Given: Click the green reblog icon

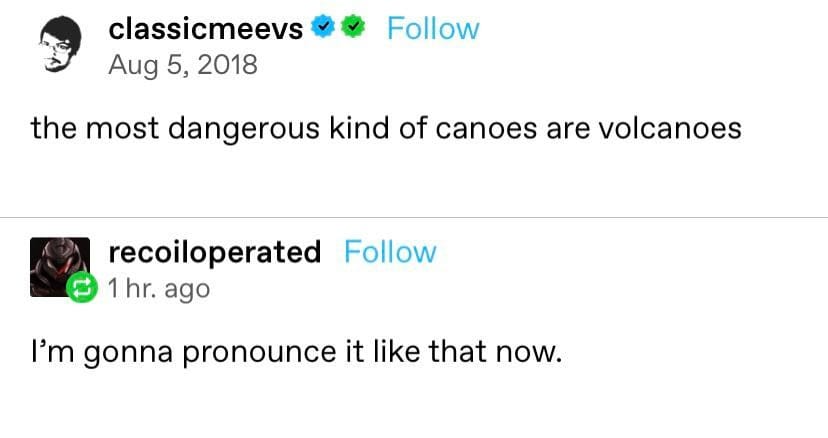Looking at the screenshot, I should pos(79,289).
